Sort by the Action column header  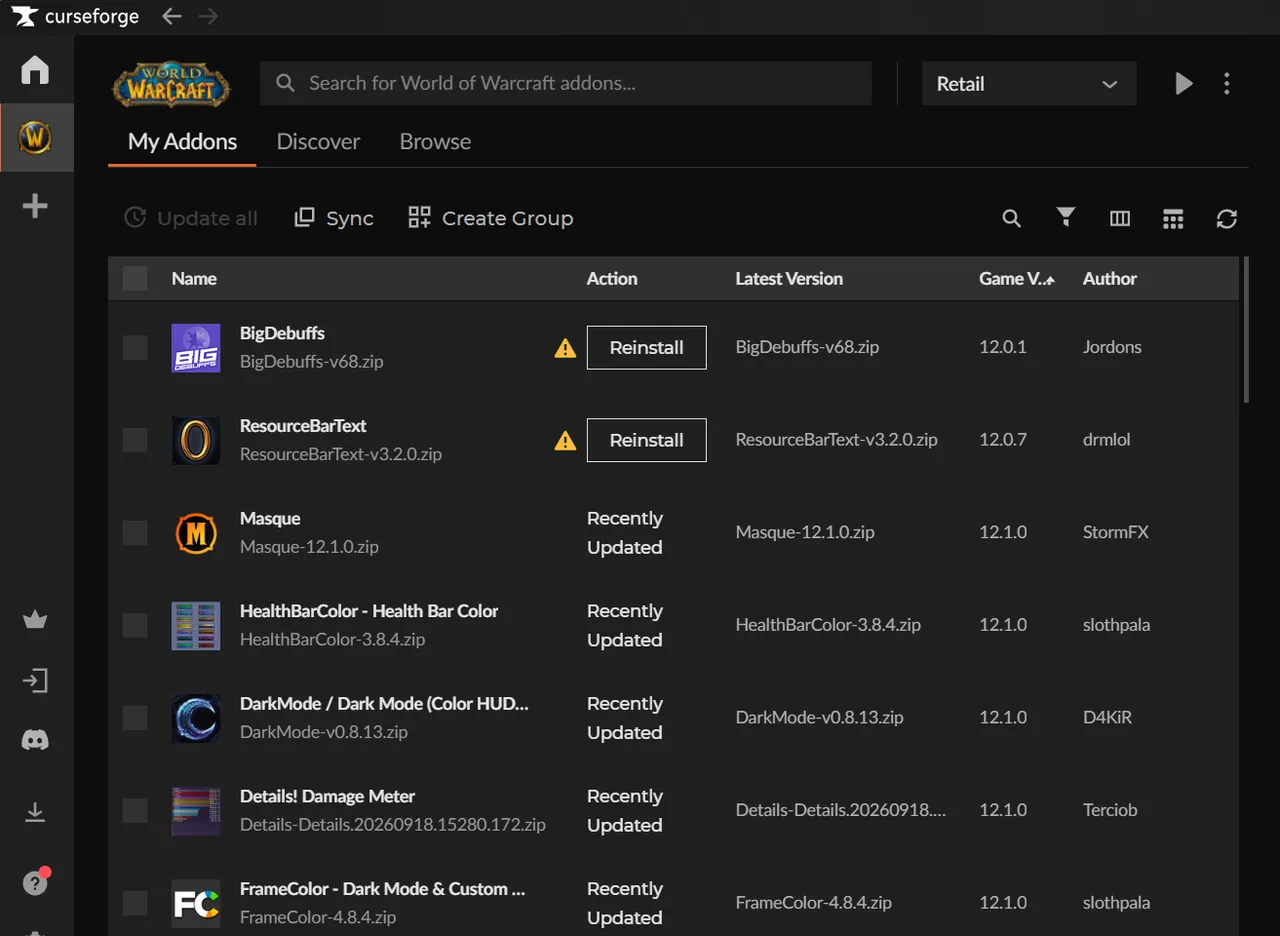[612, 279]
